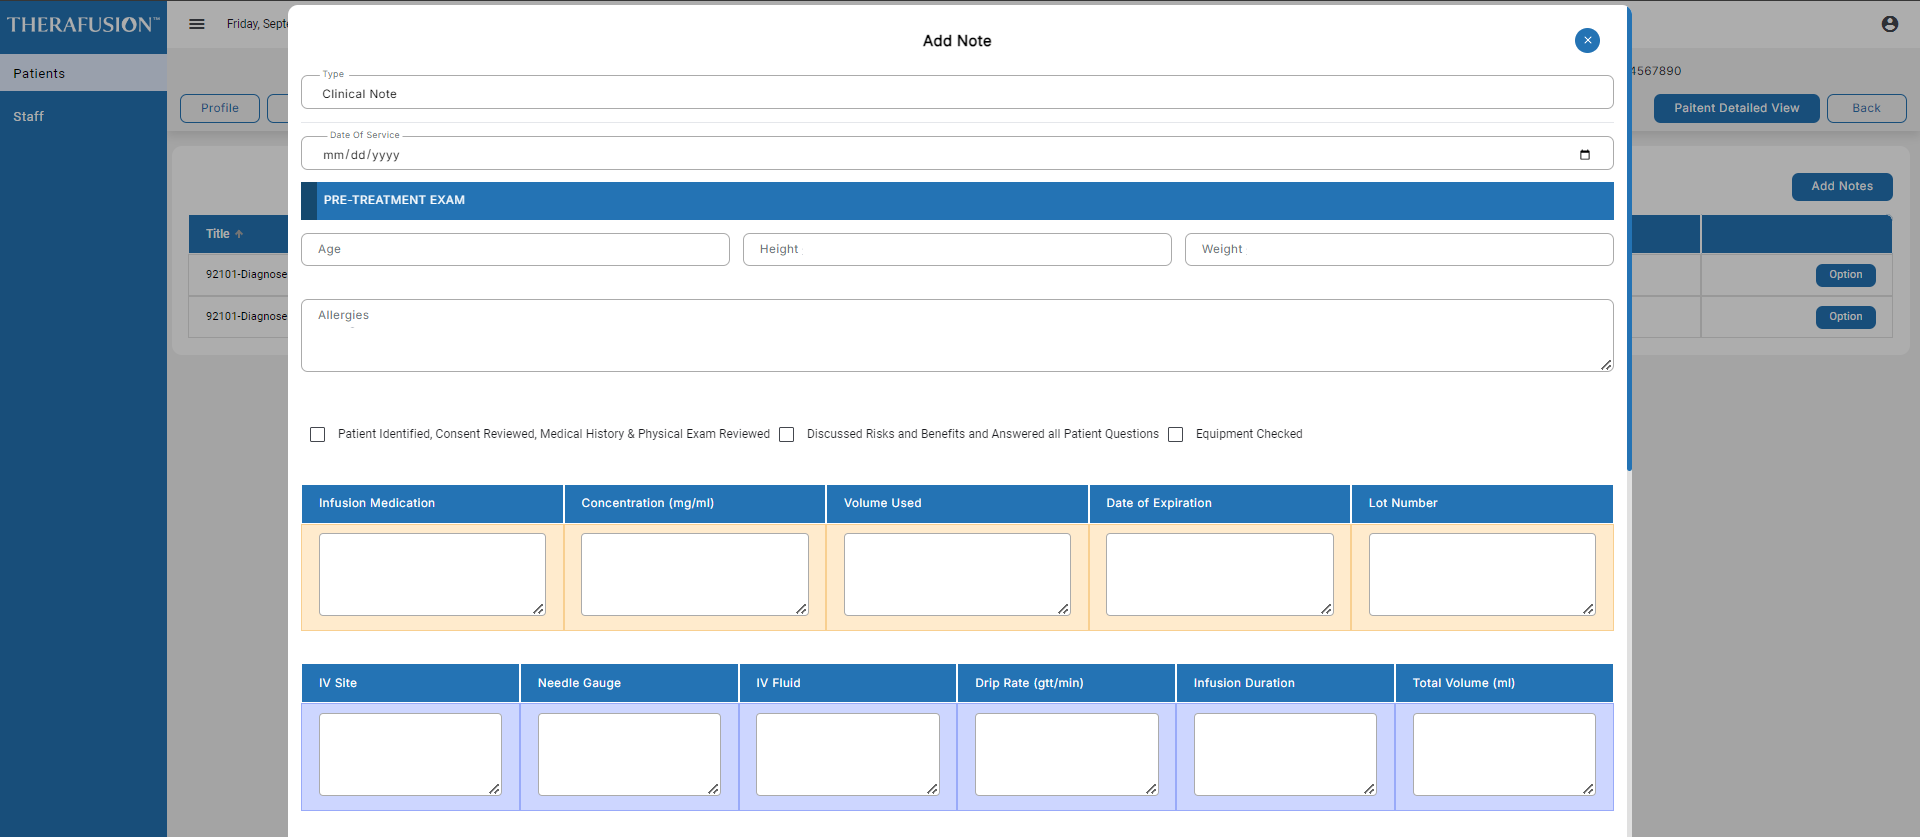Close the Add Note dialog
Viewport: 1920px width, 837px height.
click(x=1587, y=40)
